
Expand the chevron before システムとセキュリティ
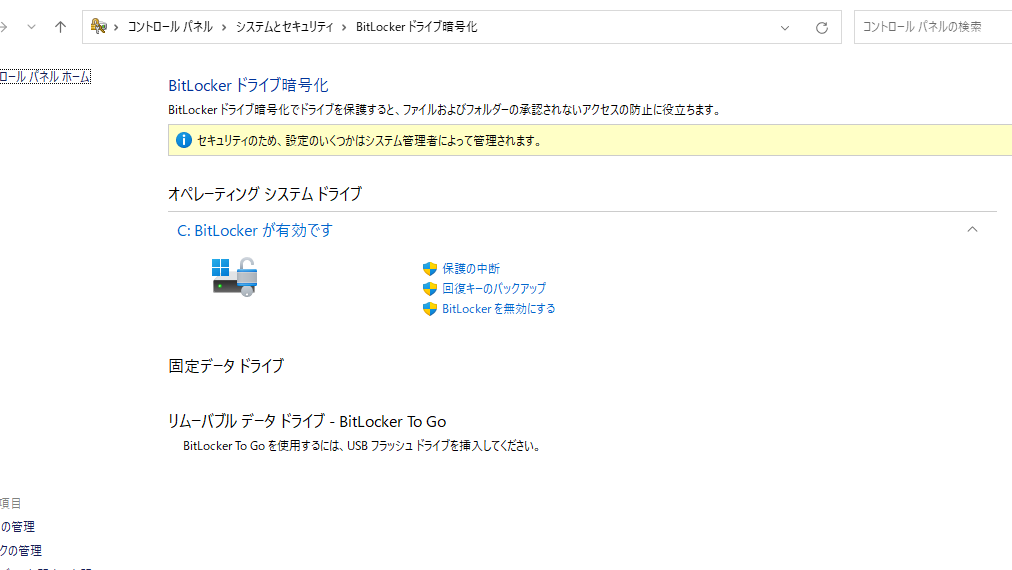coord(224,27)
